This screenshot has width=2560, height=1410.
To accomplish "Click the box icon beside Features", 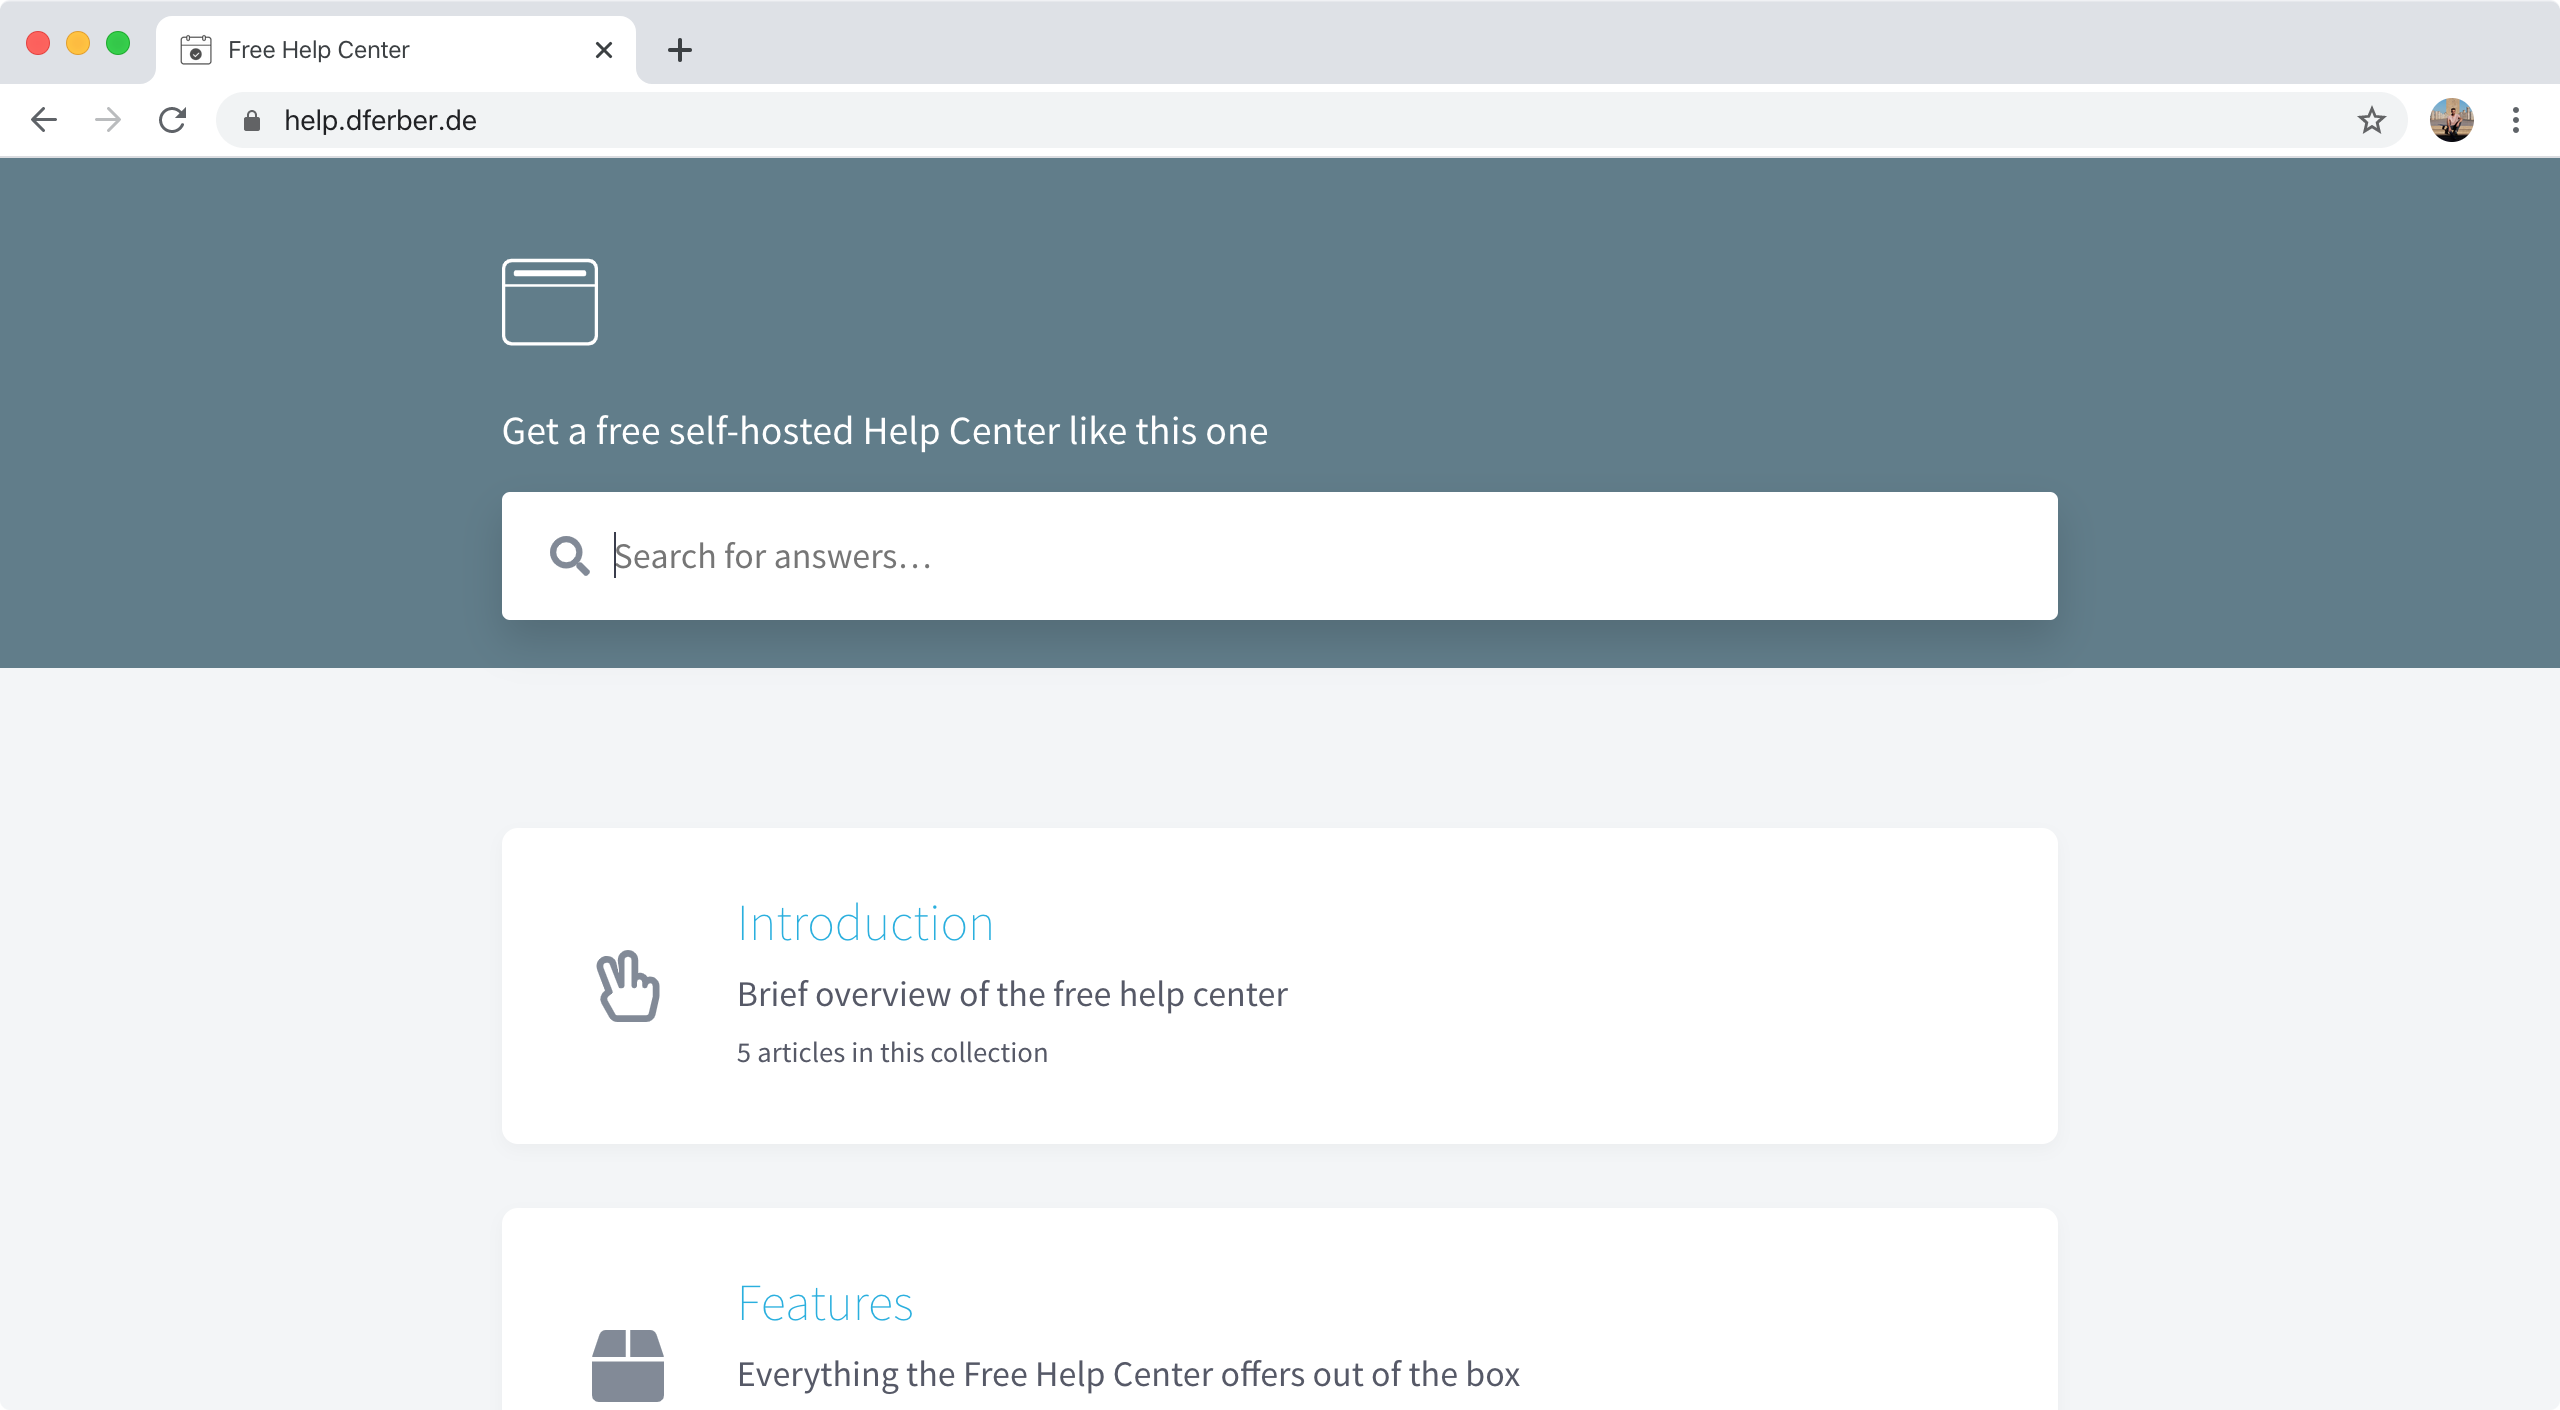I will pos(628,1364).
